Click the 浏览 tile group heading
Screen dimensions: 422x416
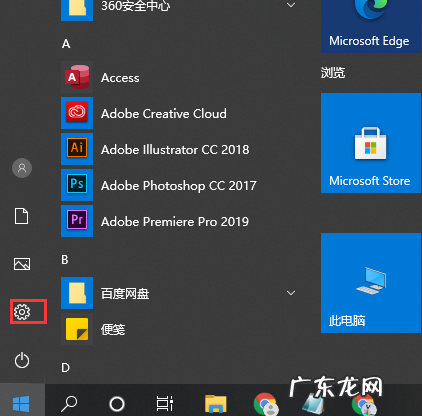coord(333,73)
